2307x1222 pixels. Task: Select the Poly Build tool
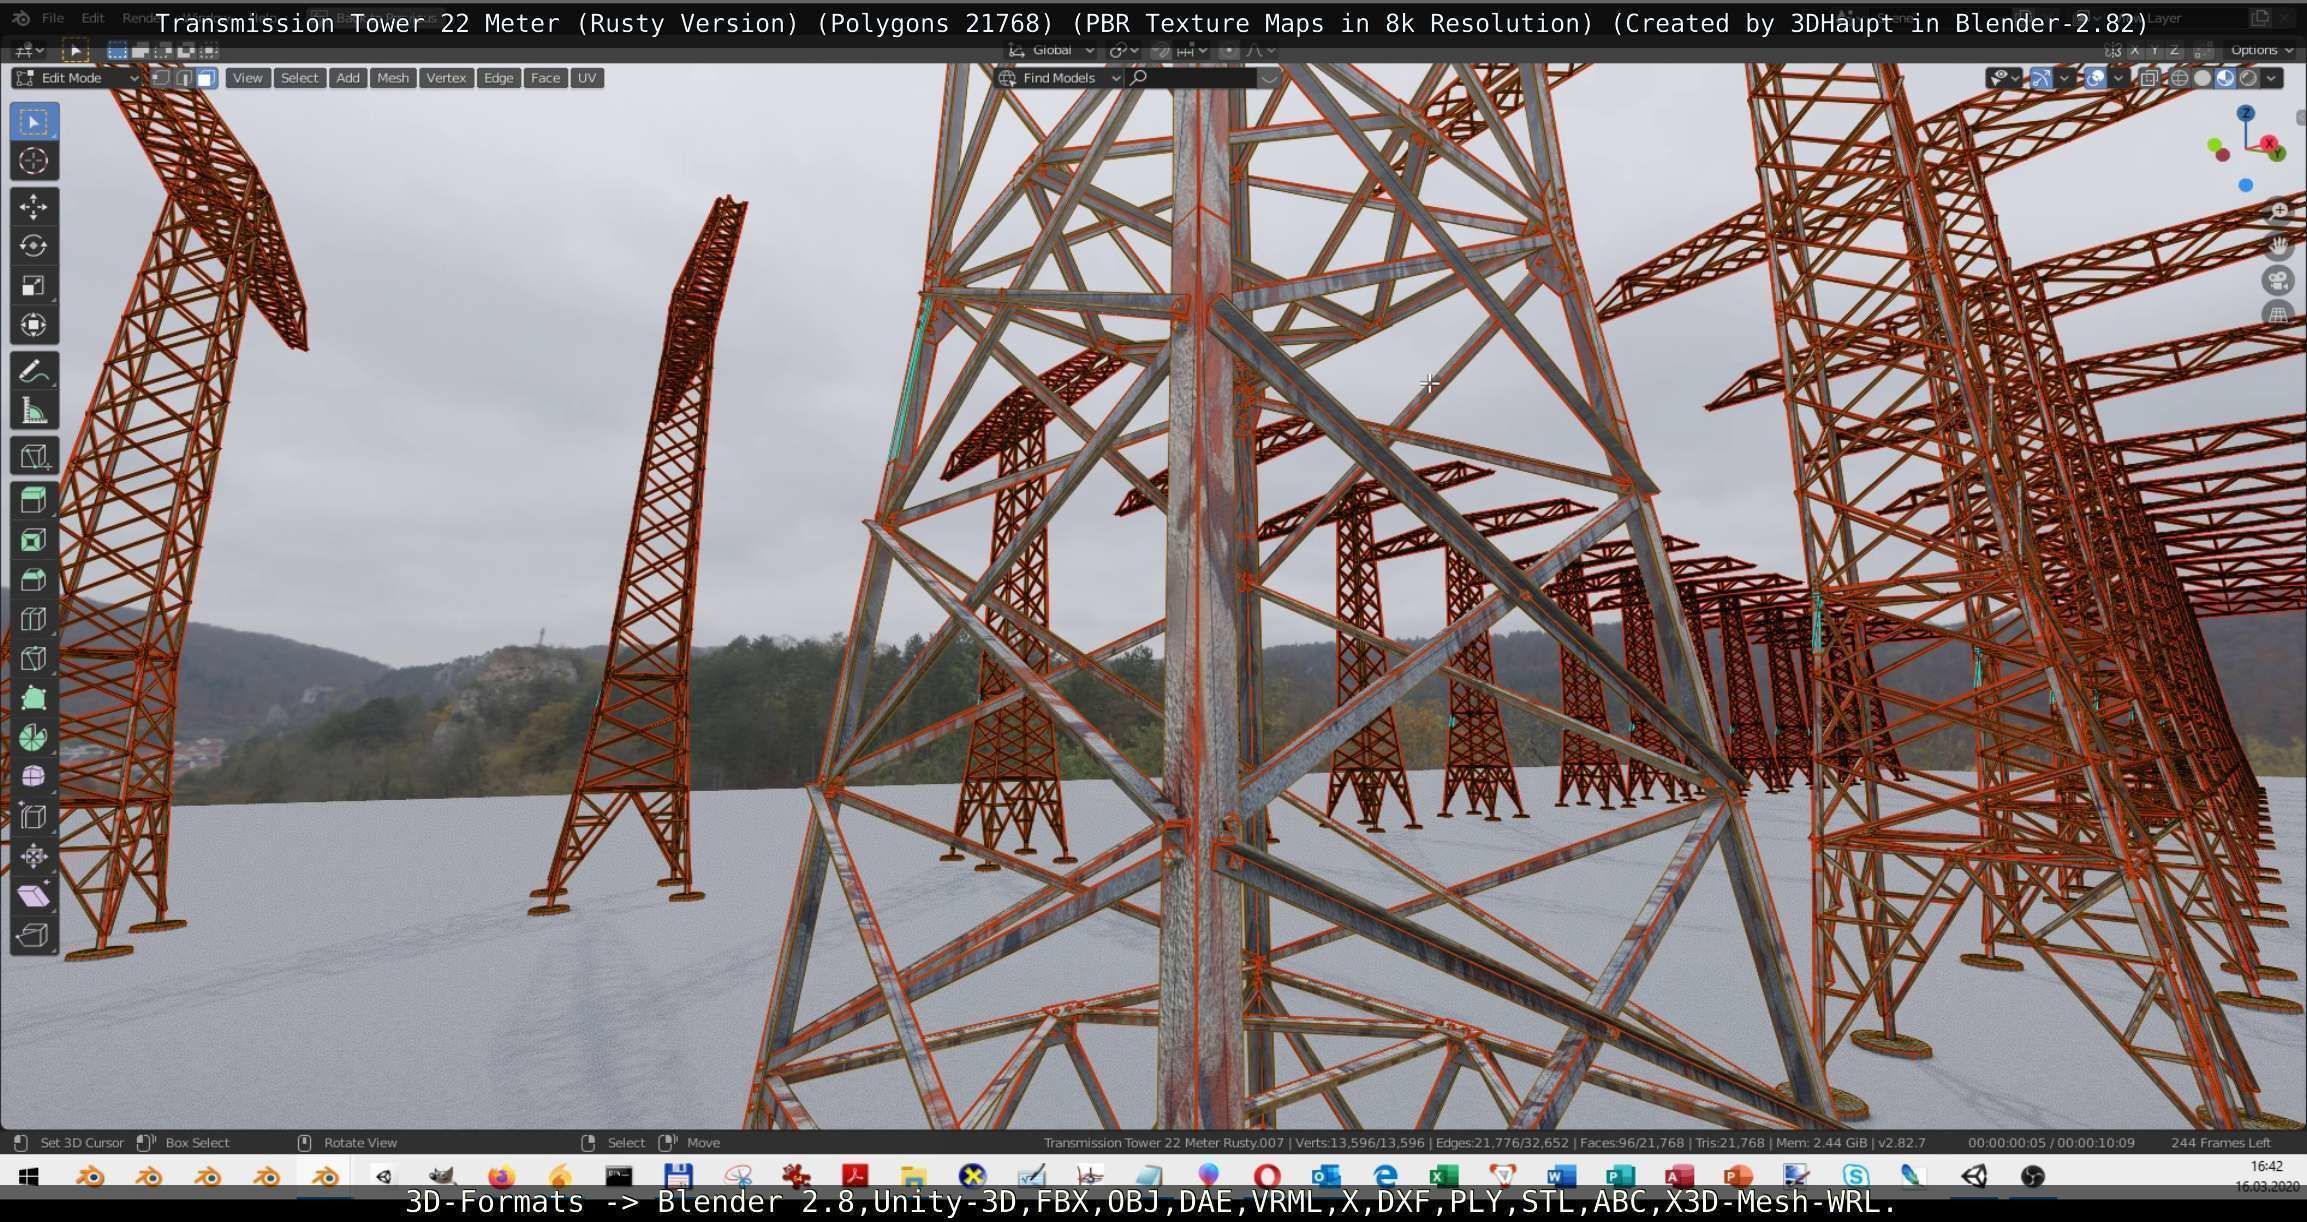(x=34, y=698)
